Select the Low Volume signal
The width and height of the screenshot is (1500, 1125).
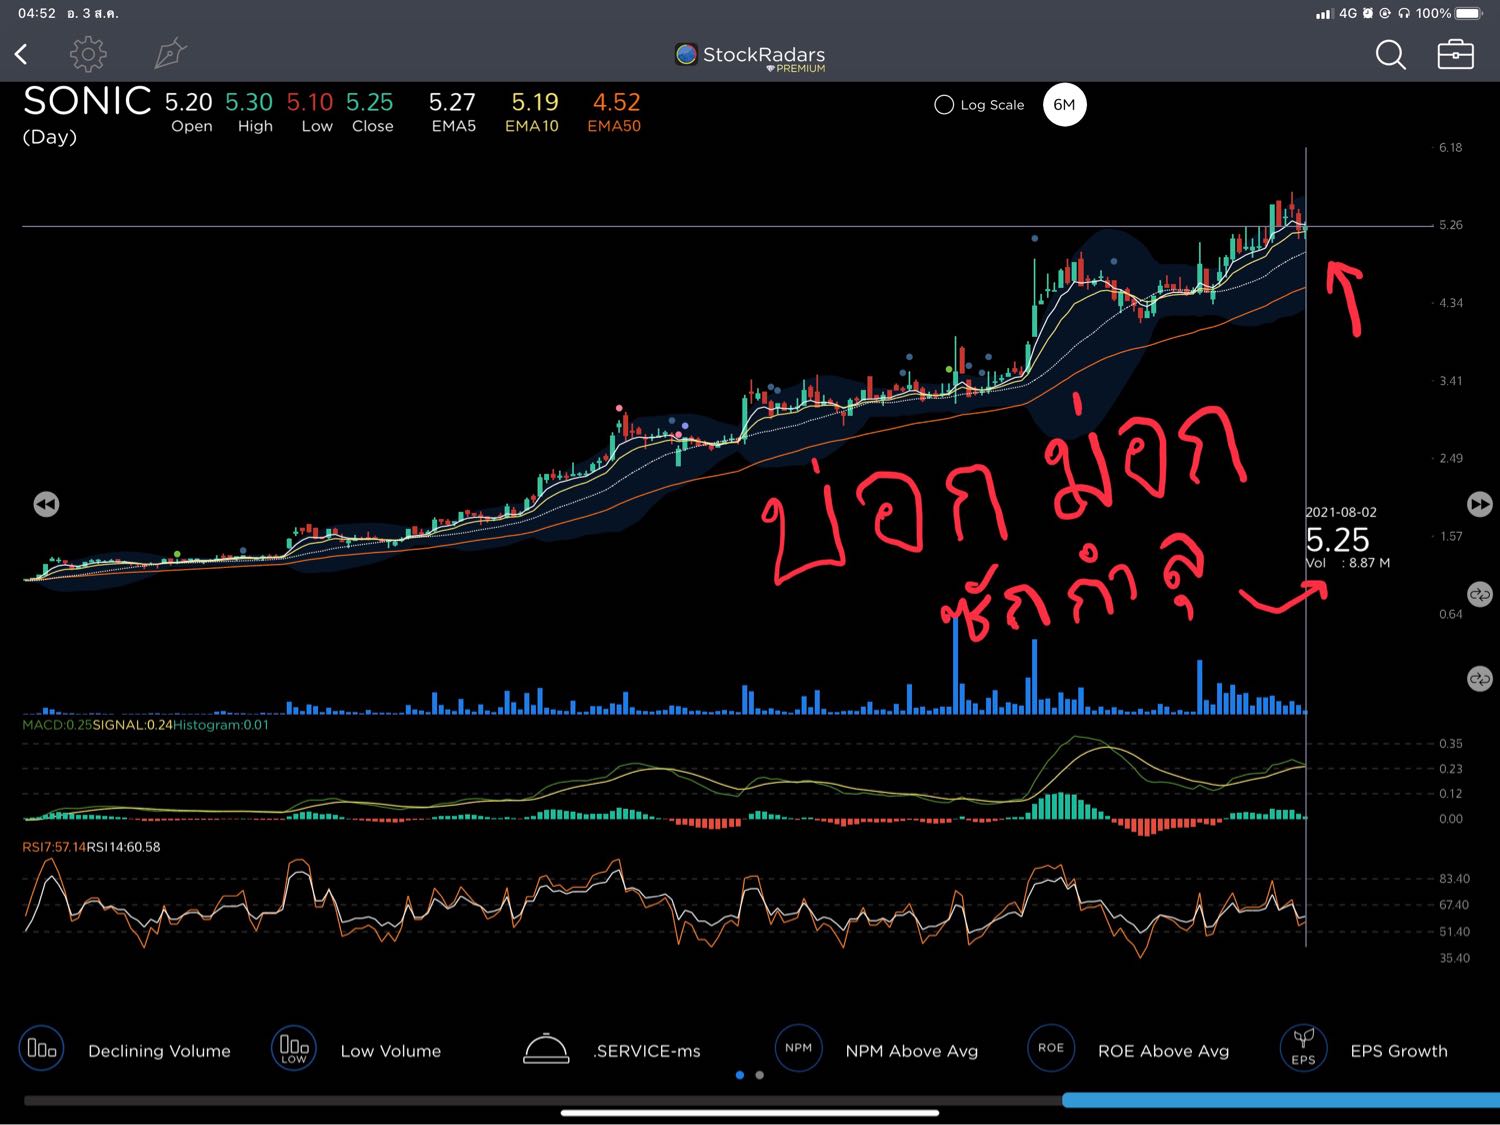click(390, 1051)
